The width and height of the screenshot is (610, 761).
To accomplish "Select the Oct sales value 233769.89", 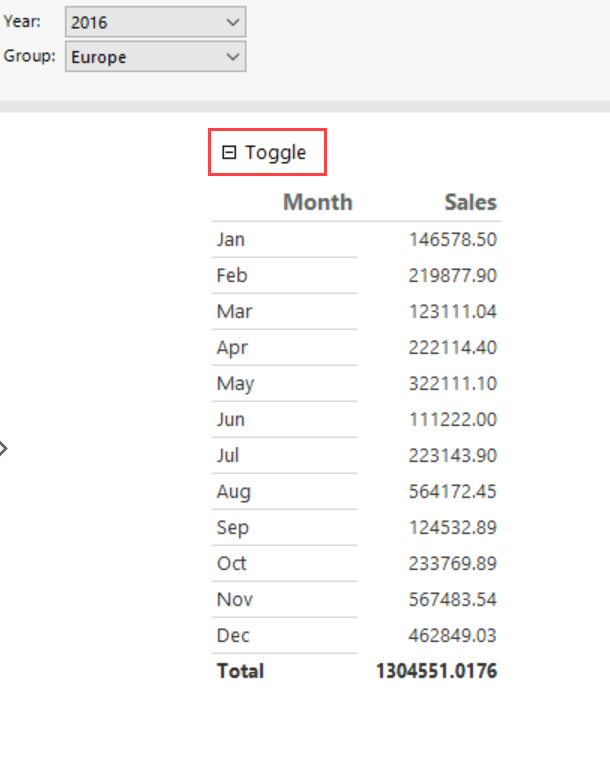I will coord(452,564).
